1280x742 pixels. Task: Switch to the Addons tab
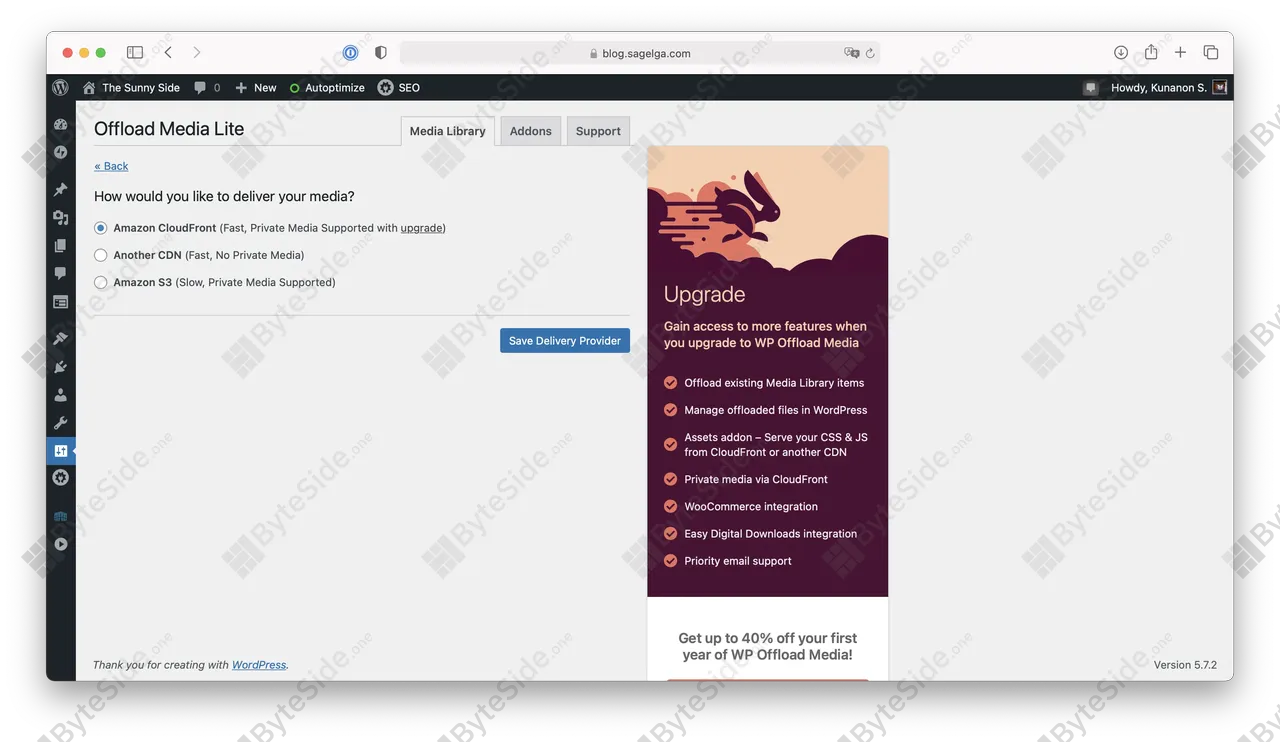click(x=531, y=131)
